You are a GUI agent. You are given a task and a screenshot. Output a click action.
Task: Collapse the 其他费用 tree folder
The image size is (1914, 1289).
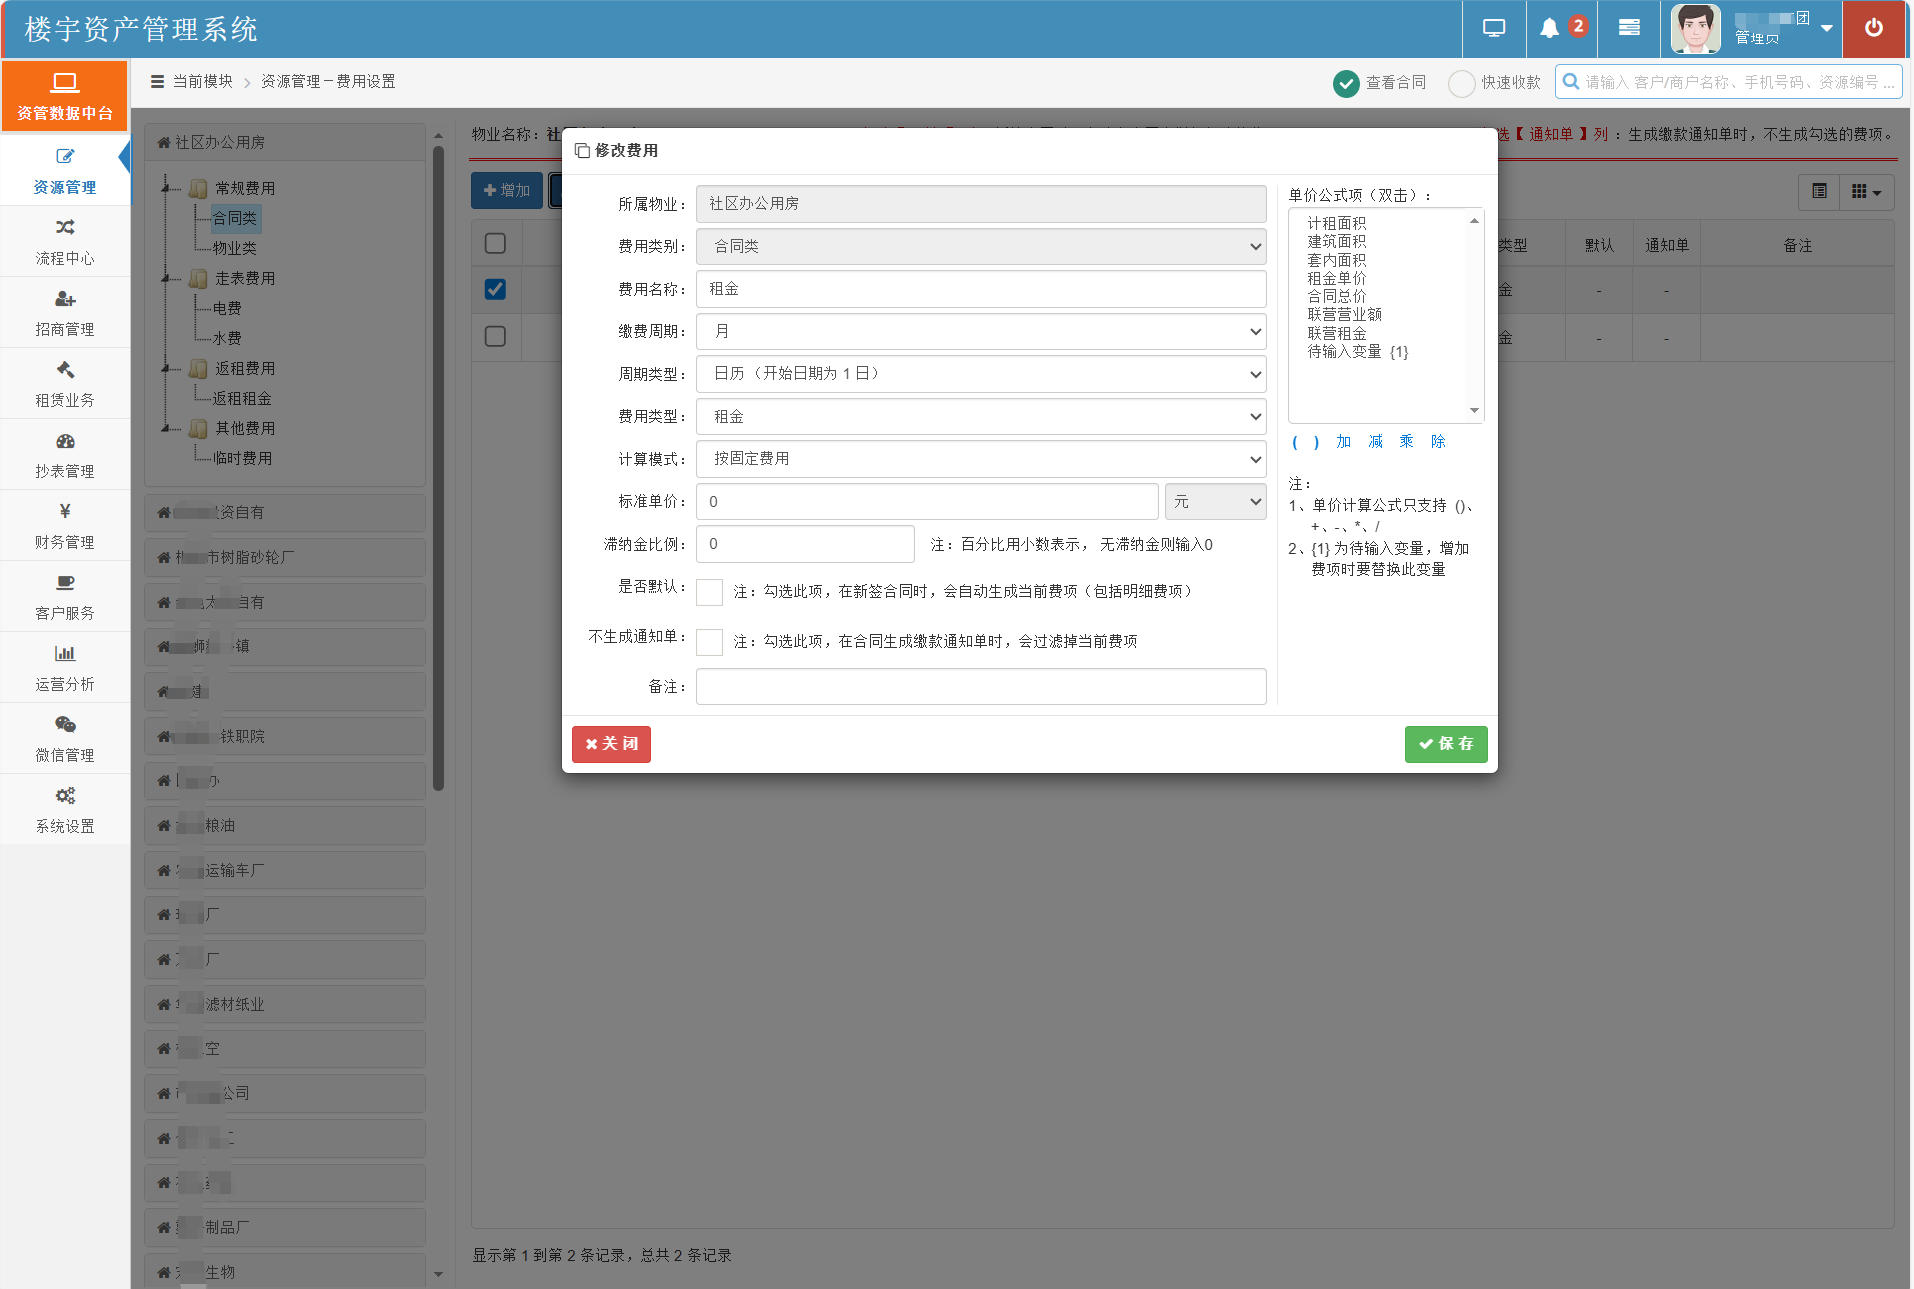coord(167,428)
